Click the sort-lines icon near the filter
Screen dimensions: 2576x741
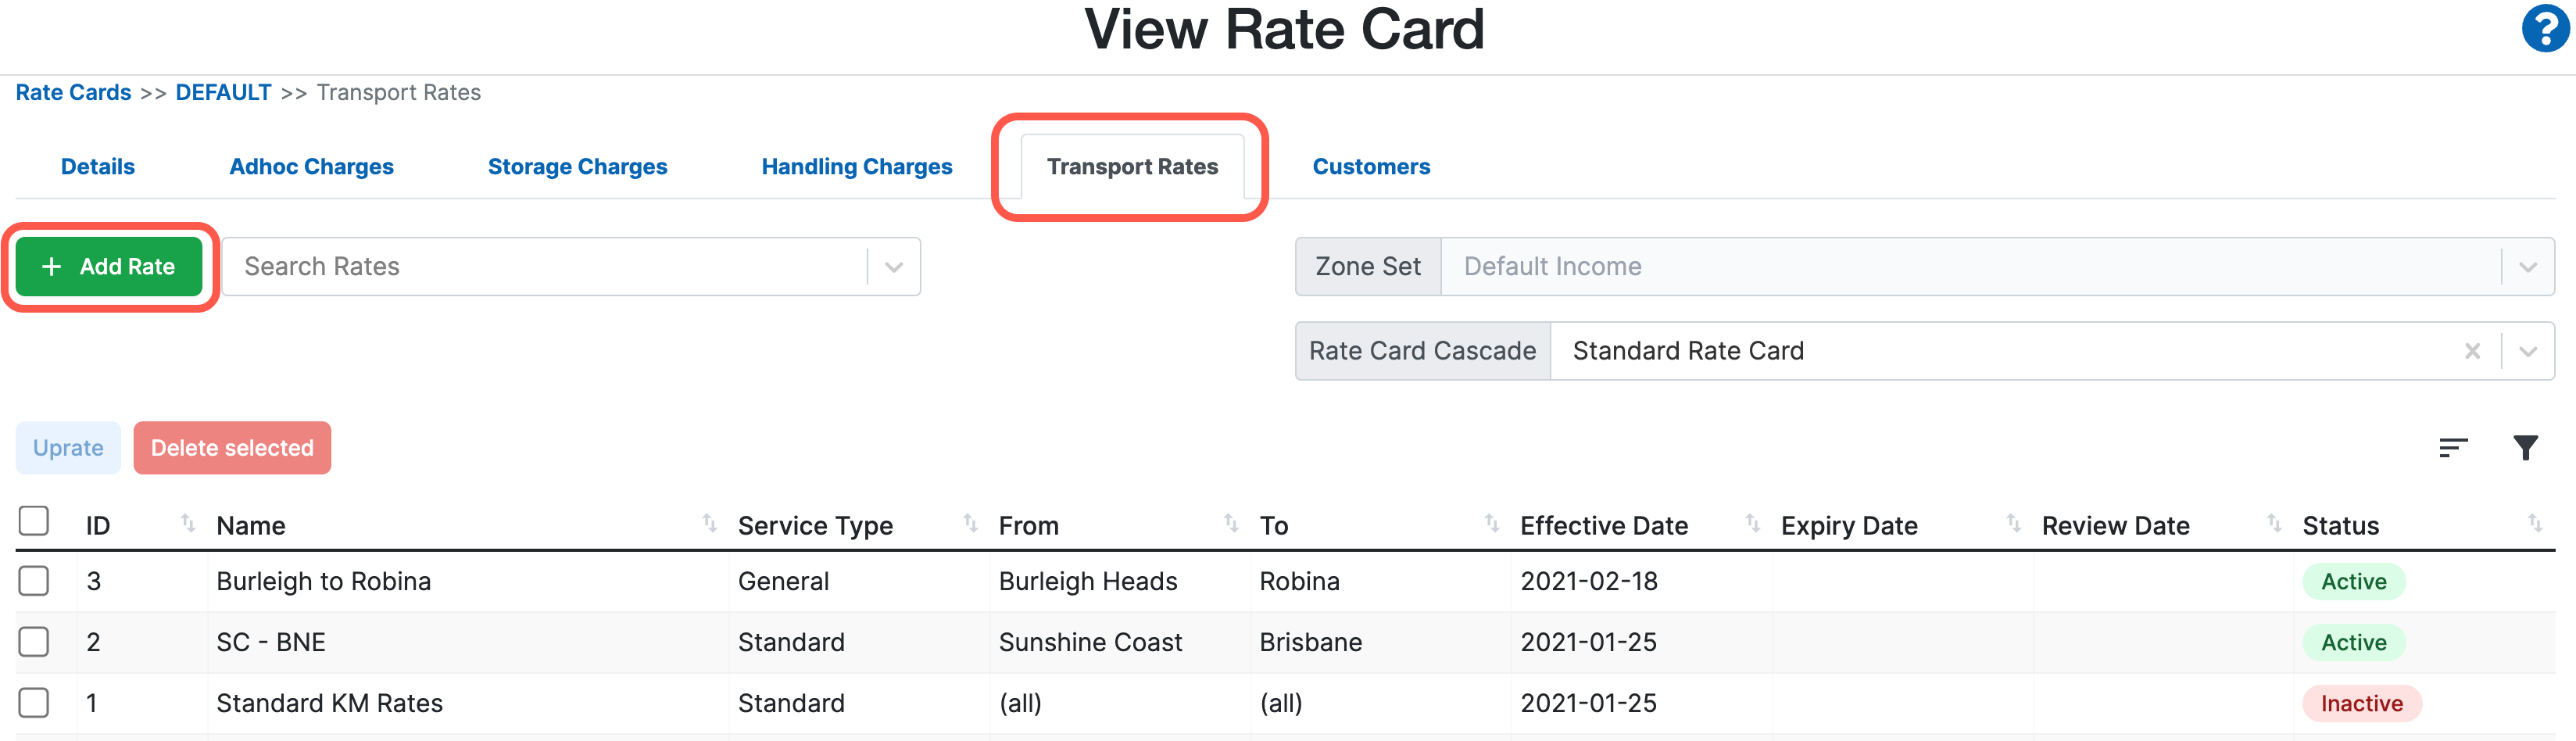[2453, 447]
